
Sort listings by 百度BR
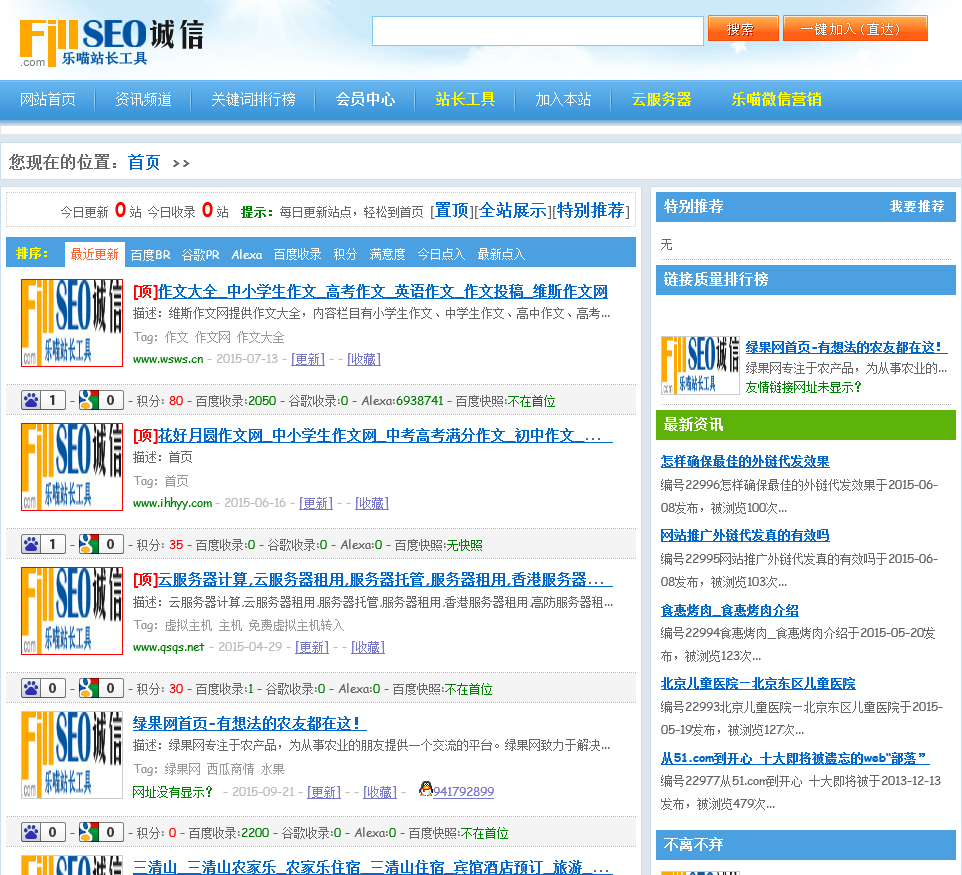pyautogui.click(x=150, y=254)
